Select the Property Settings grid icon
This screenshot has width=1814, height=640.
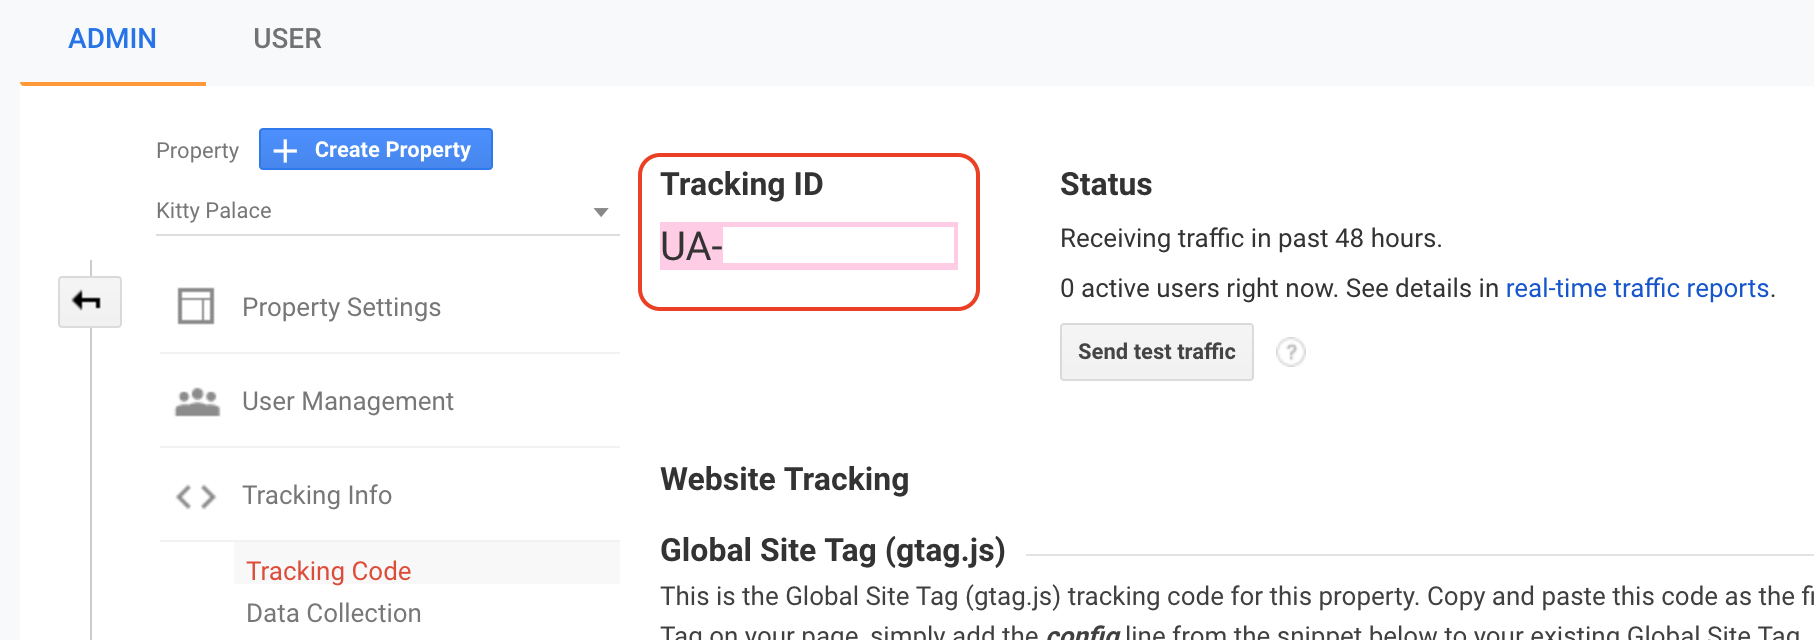coord(195,306)
